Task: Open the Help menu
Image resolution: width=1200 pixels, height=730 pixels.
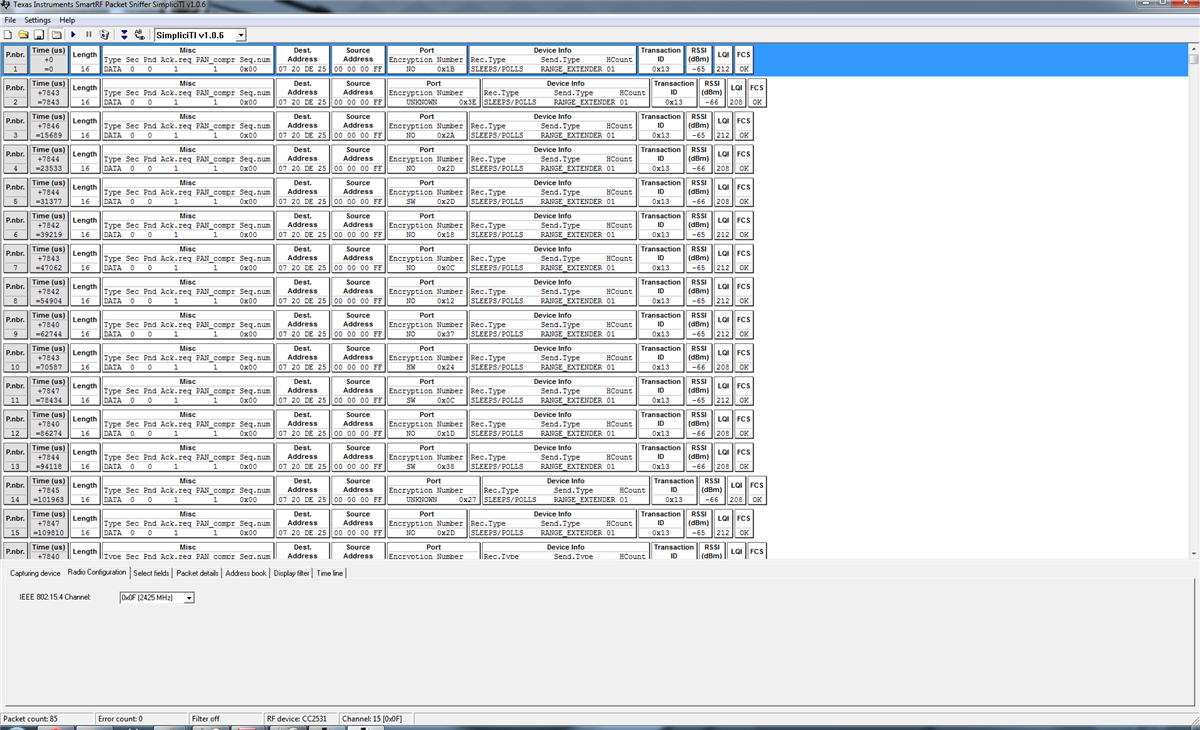Action: tap(67, 20)
